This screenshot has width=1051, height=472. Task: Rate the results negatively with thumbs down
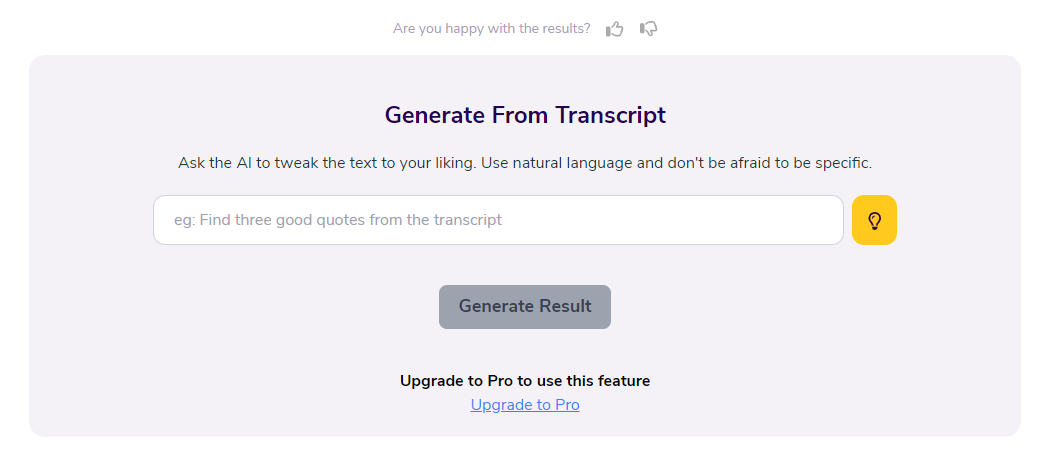(x=648, y=29)
